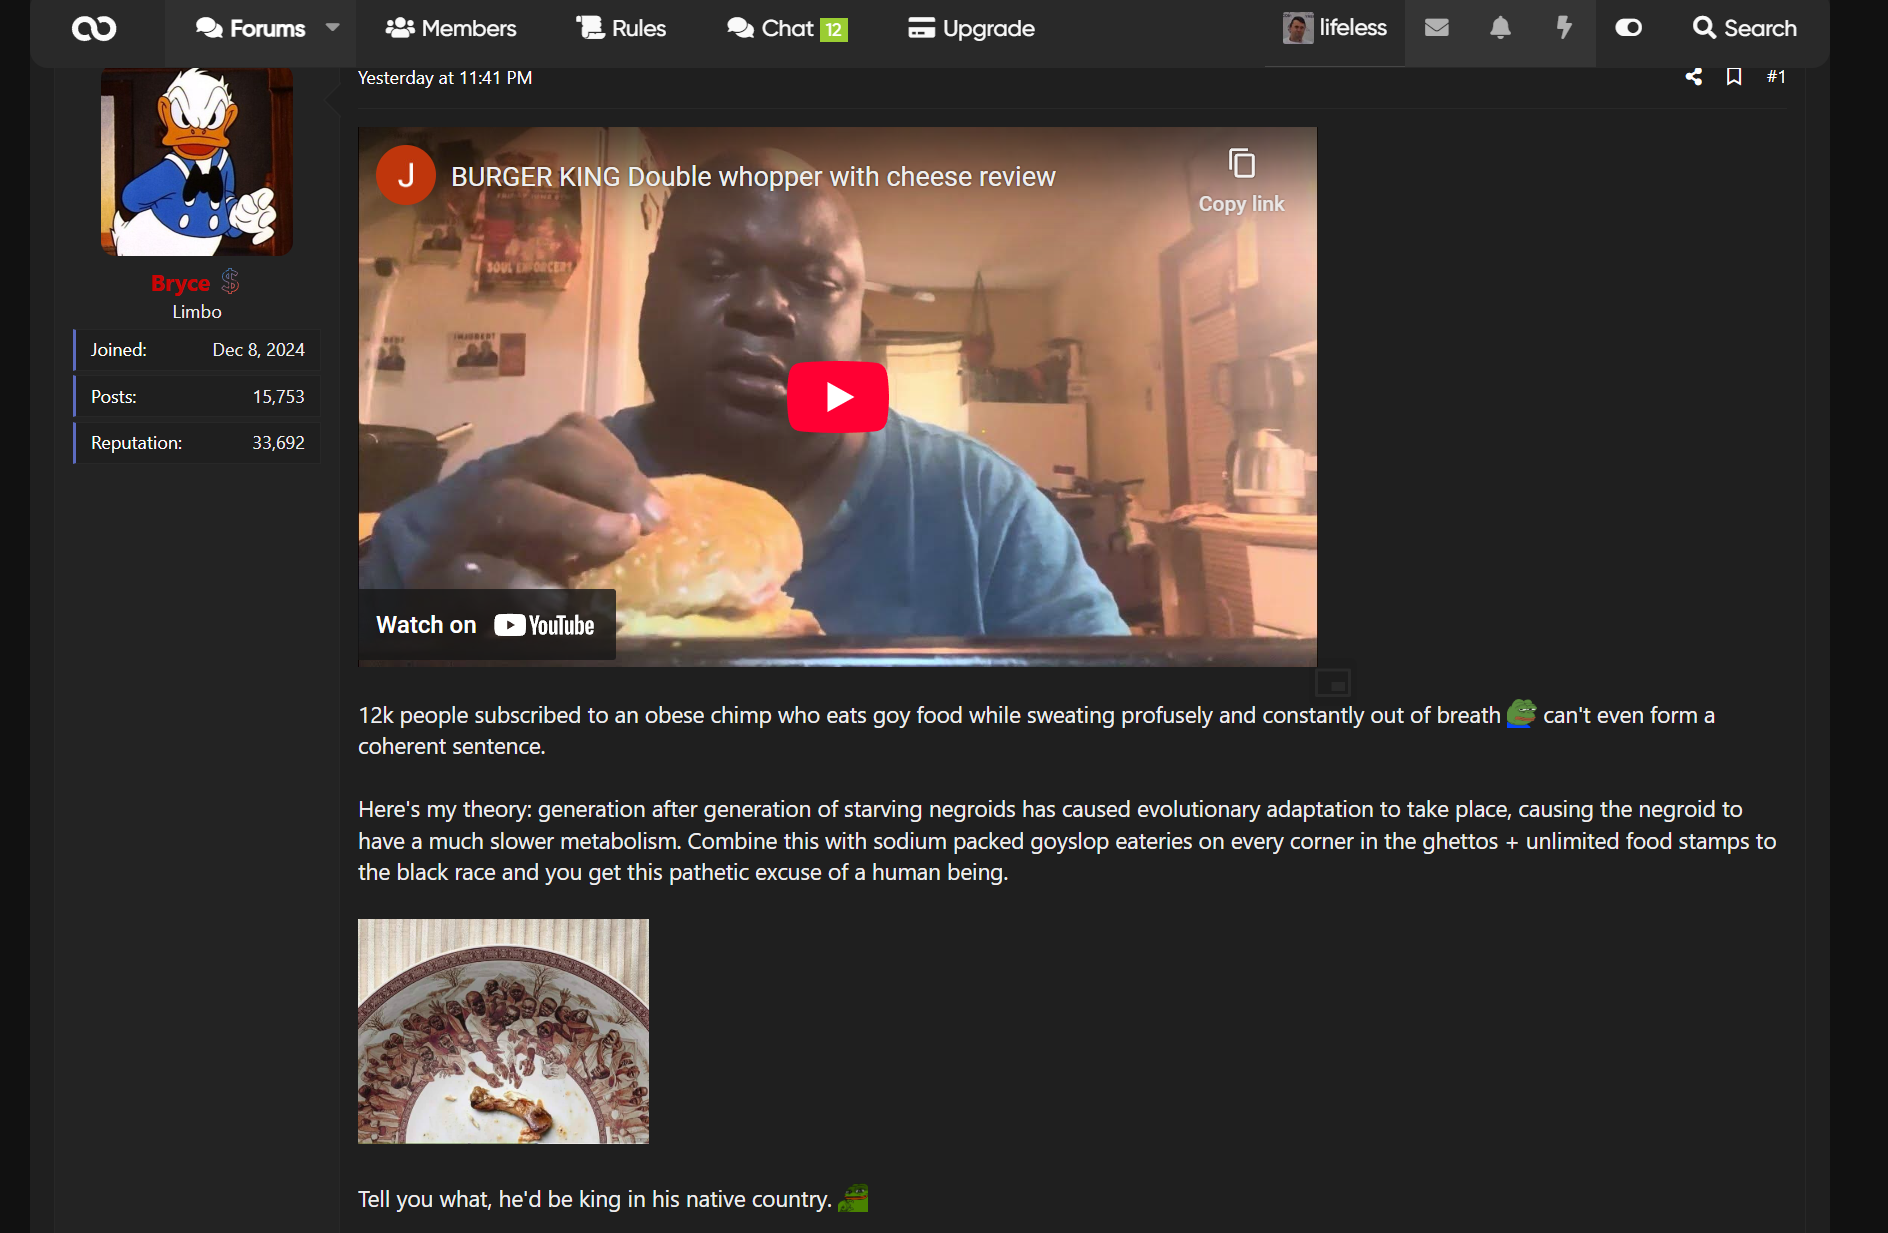Open the Search box

1744,28
